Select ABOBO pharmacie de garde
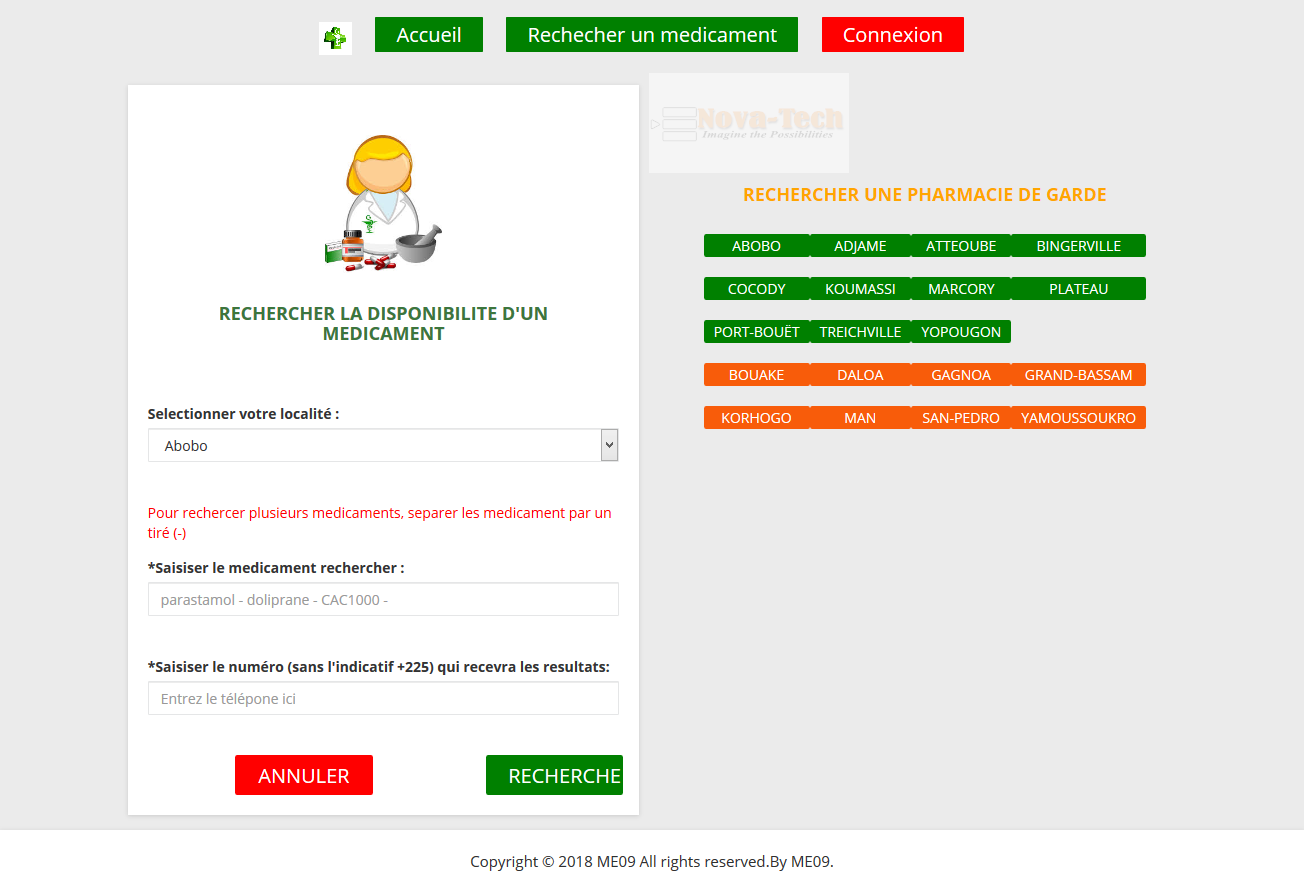The height and width of the screenshot is (889, 1304). coord(756,246)
